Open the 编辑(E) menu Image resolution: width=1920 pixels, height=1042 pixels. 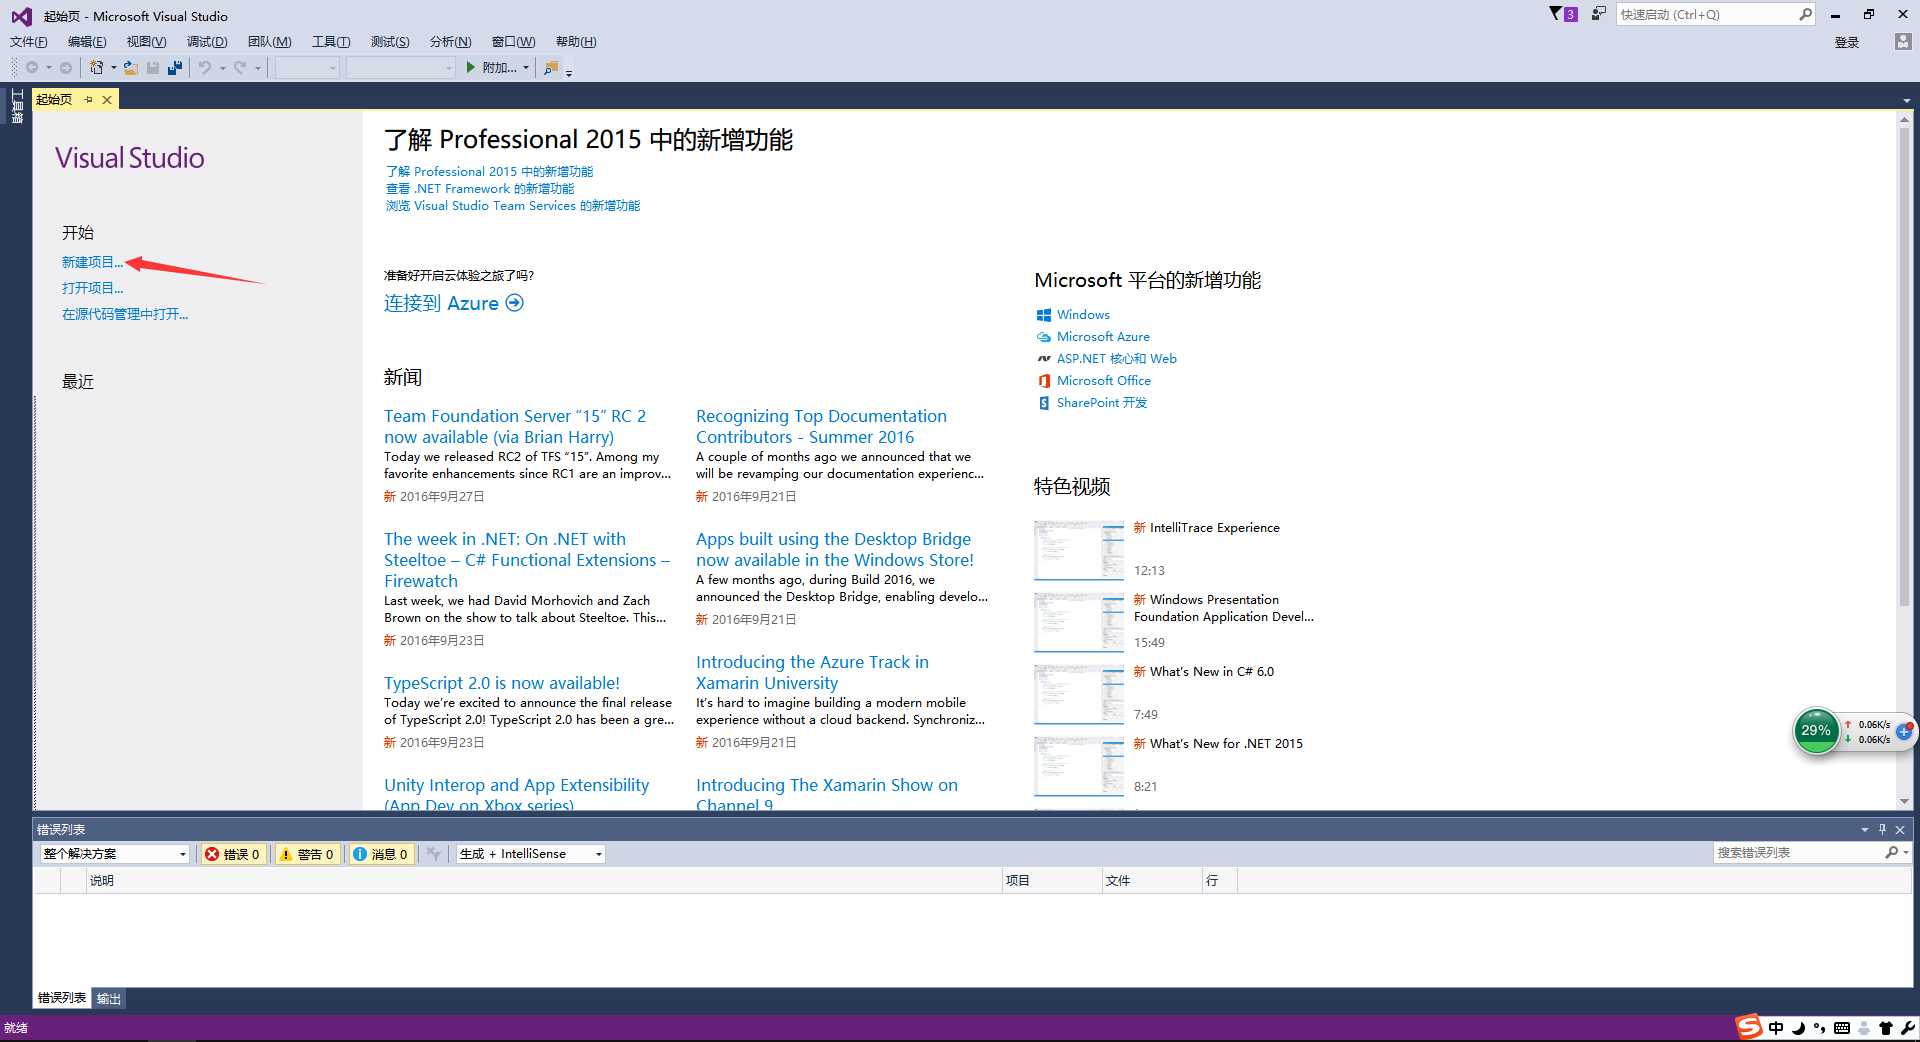87,42
